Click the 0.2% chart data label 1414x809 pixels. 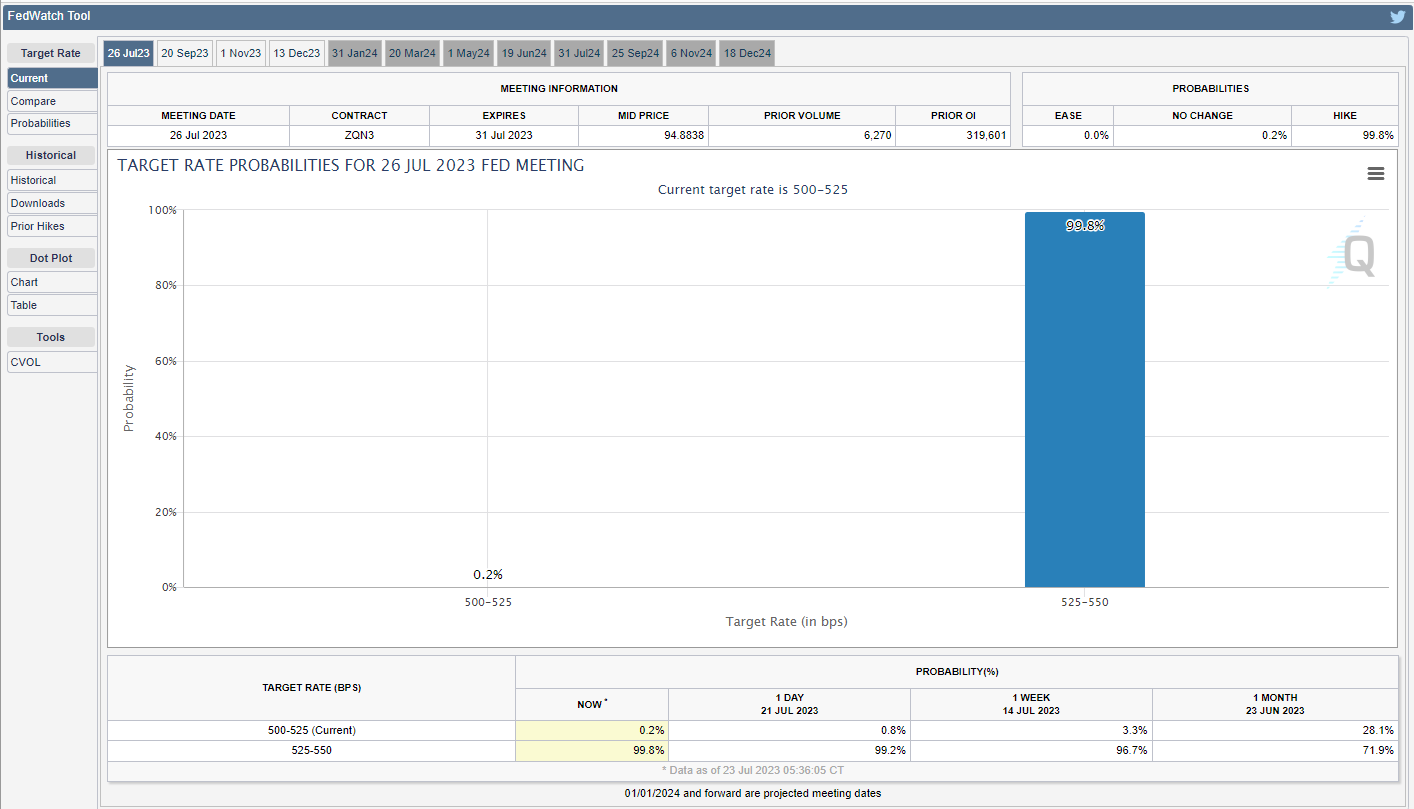click(488, 575)
